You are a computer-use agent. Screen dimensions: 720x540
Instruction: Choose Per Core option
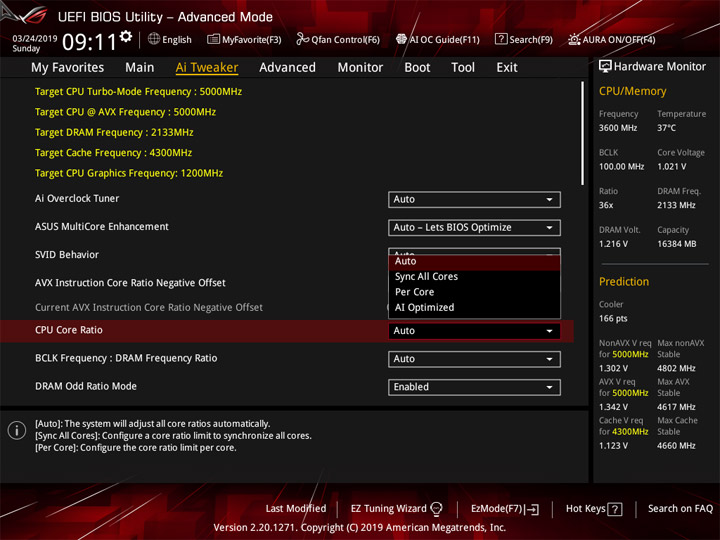point(474,292)
